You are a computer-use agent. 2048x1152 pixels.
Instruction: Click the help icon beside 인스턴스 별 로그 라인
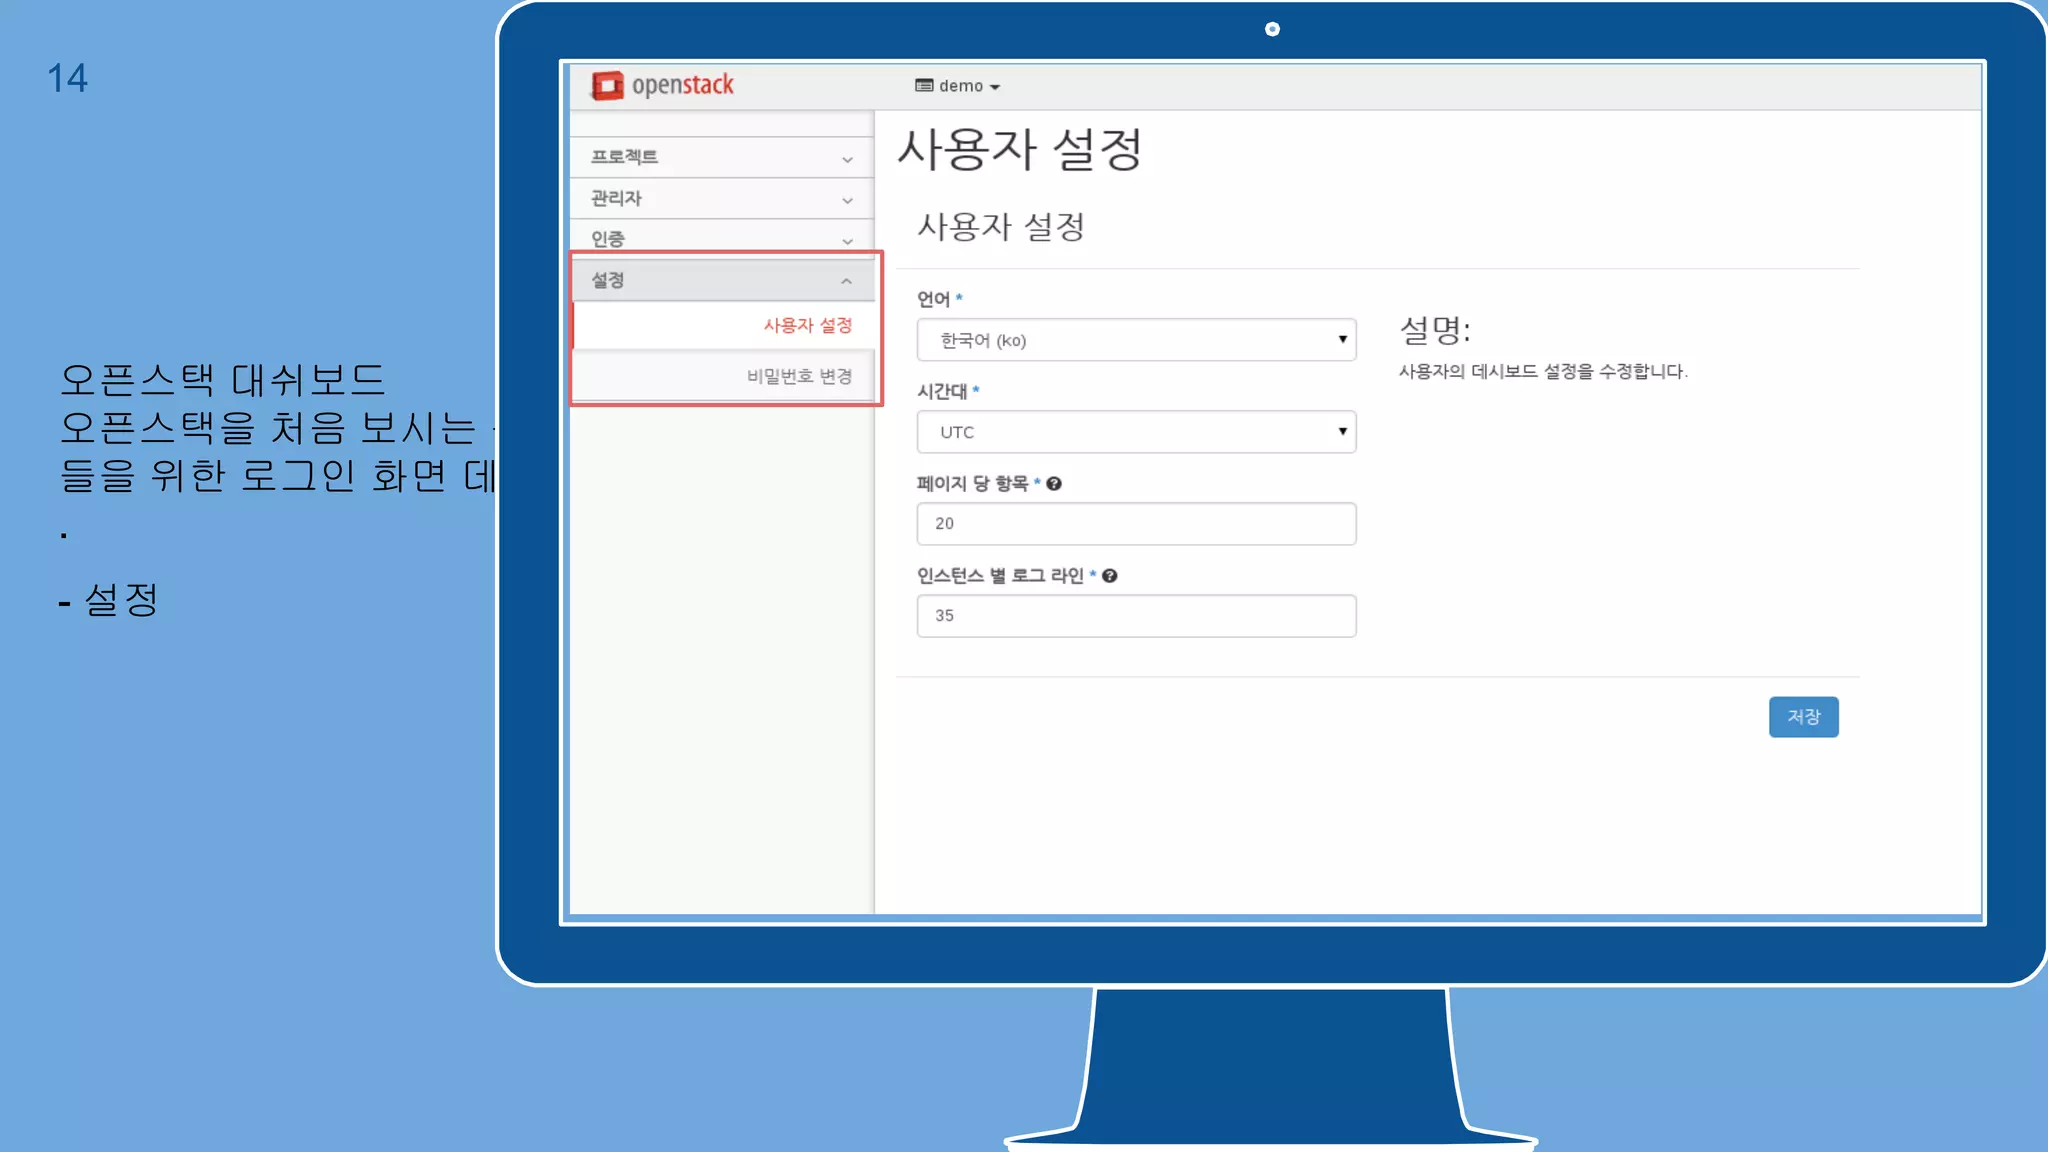[x=1110, y=576]
